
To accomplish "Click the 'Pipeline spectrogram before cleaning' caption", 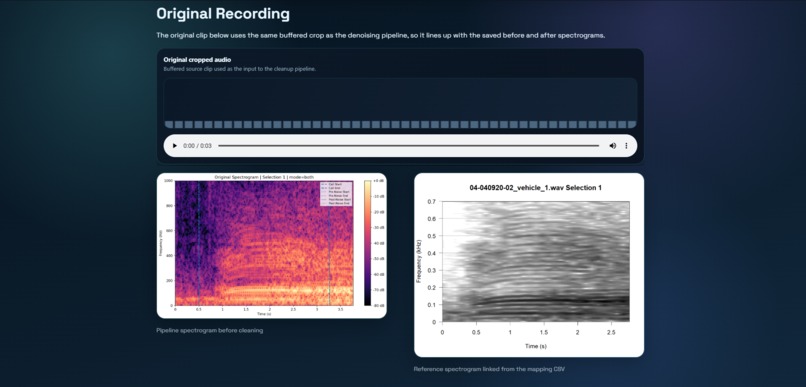I will (x=210, y=330).
